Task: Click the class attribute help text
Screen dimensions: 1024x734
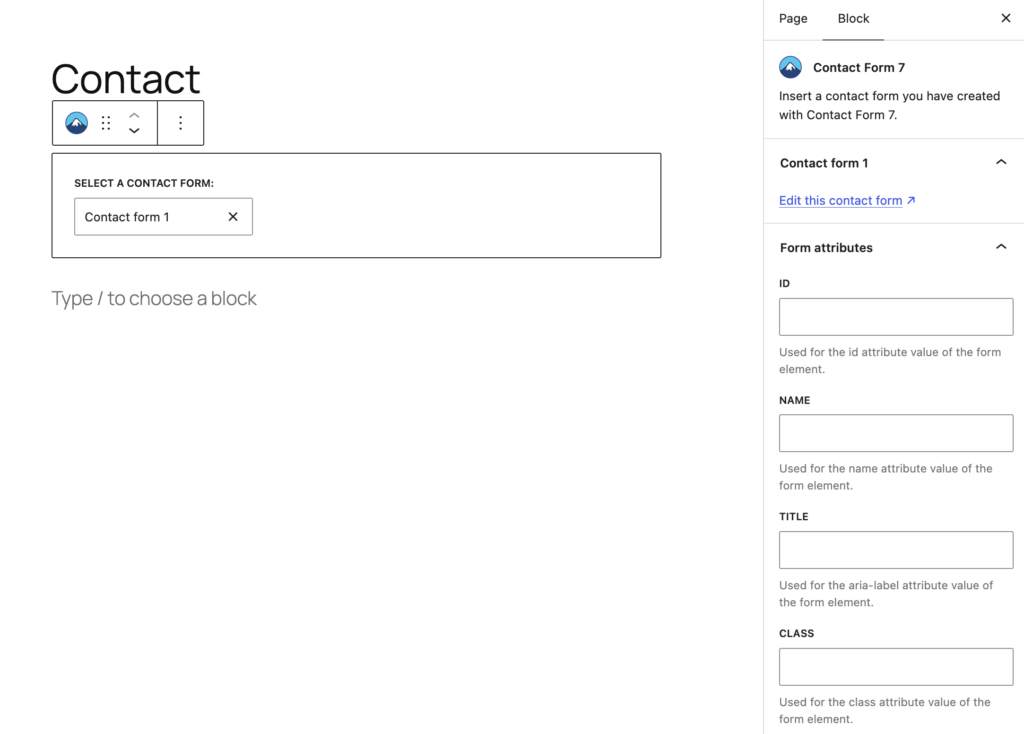Action: coord(885,710)
